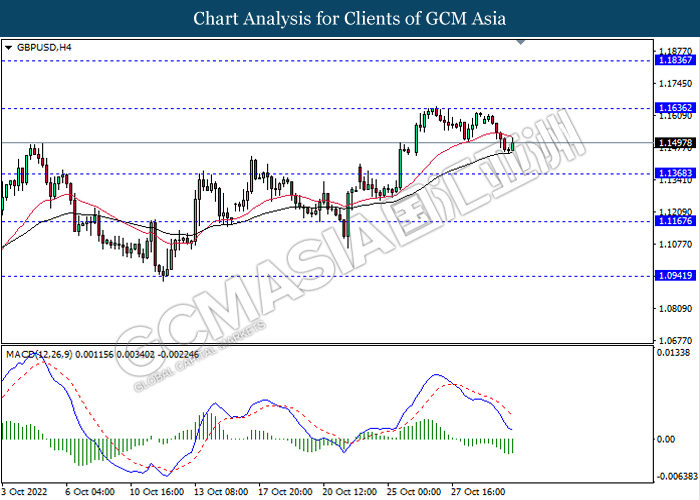Select the MACD histogram value -0.002246
The image size is (700, 500).
click(x=179, y=355)
